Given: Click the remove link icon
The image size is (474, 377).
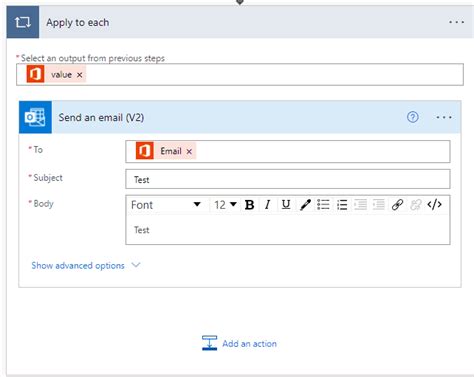Looking at the screenshot, I should (416, 205).
